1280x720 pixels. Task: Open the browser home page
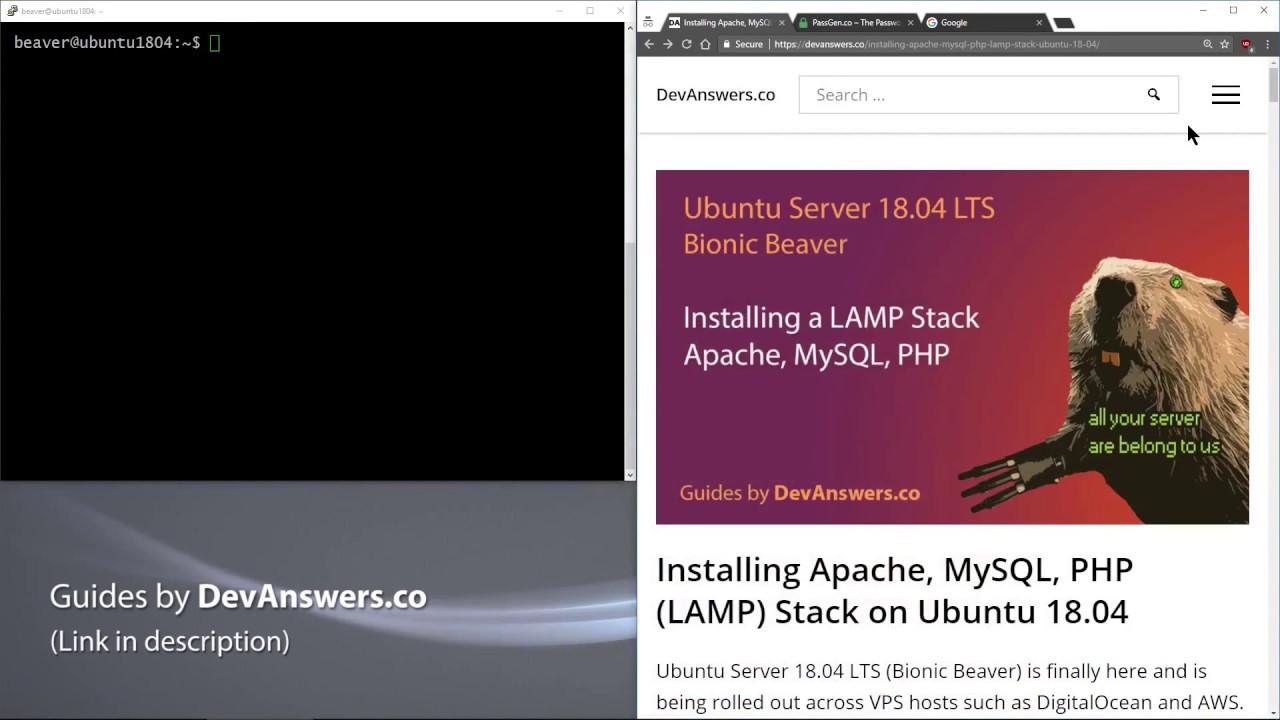(705, 44)
